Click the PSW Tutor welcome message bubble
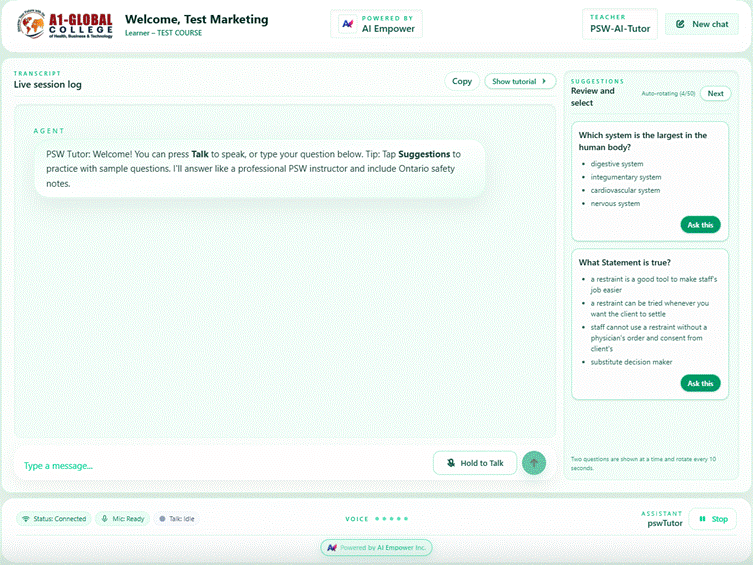 (259, 168)
